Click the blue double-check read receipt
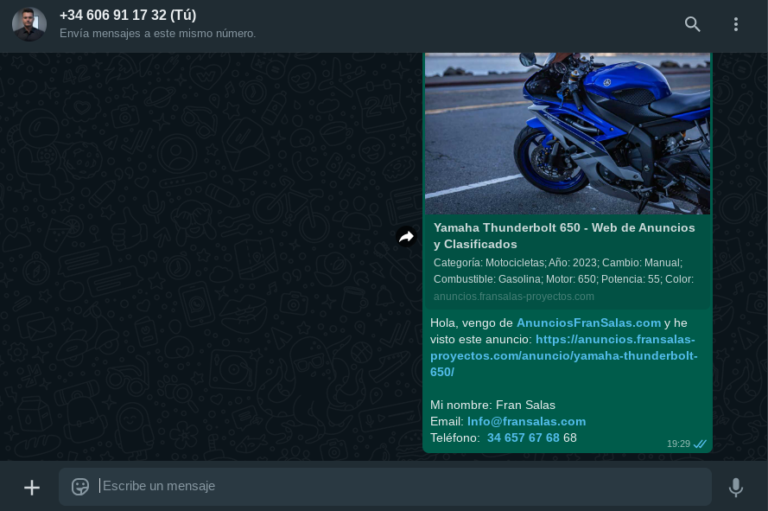This screenshot has height=511, width=768. pos(700,444)
